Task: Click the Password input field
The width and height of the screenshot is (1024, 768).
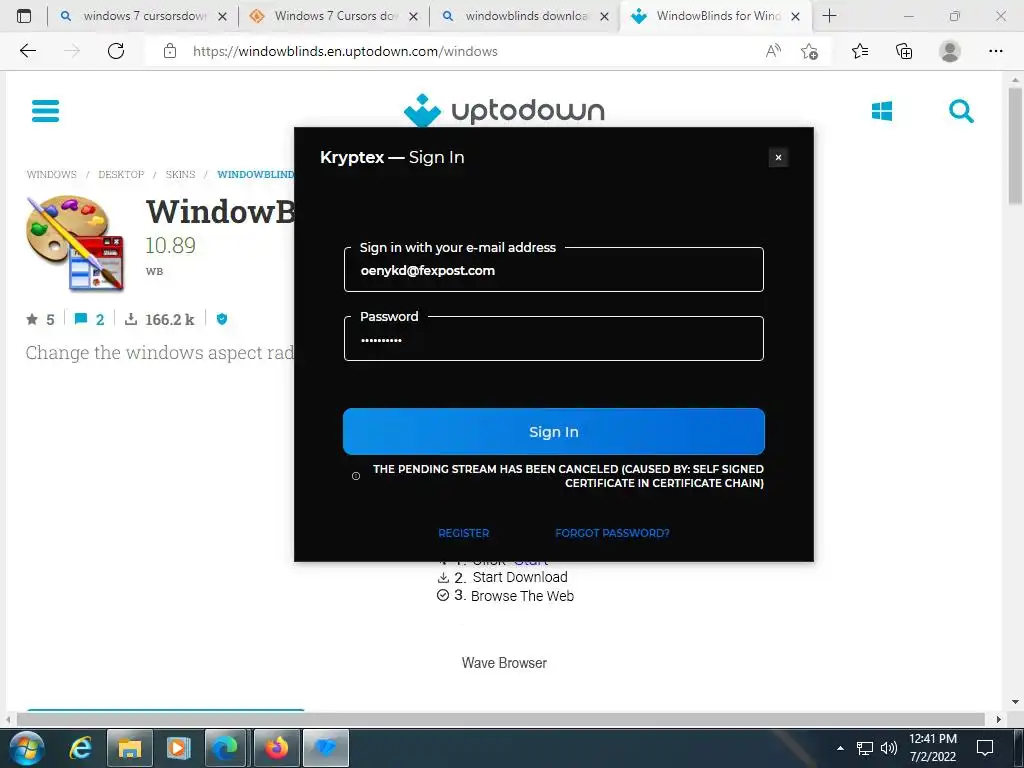Action: point(553,339)
